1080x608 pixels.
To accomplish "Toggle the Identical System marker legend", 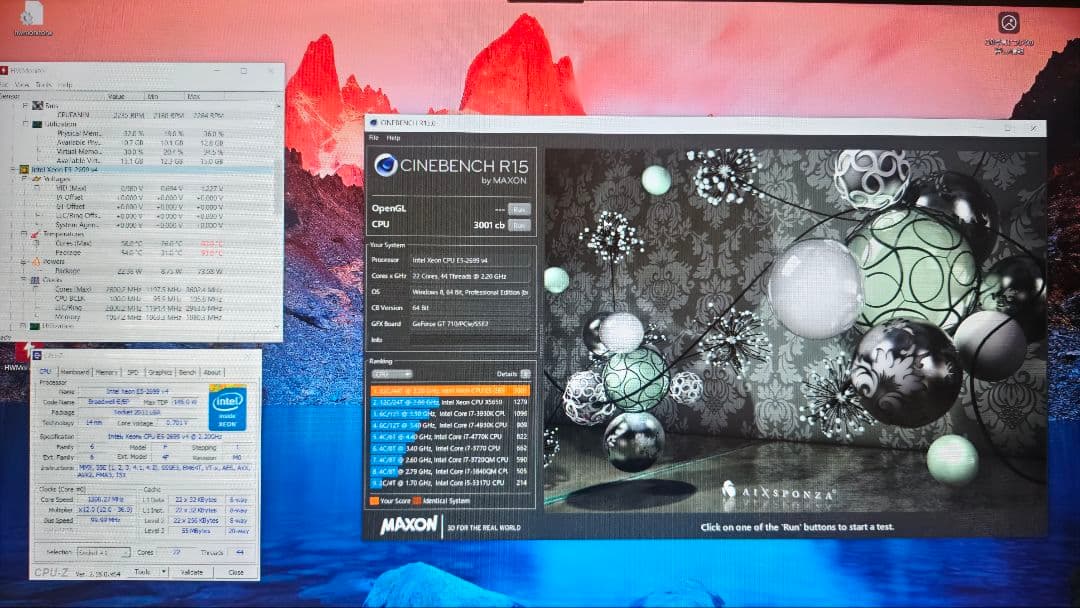I will (x=418, y=500).
